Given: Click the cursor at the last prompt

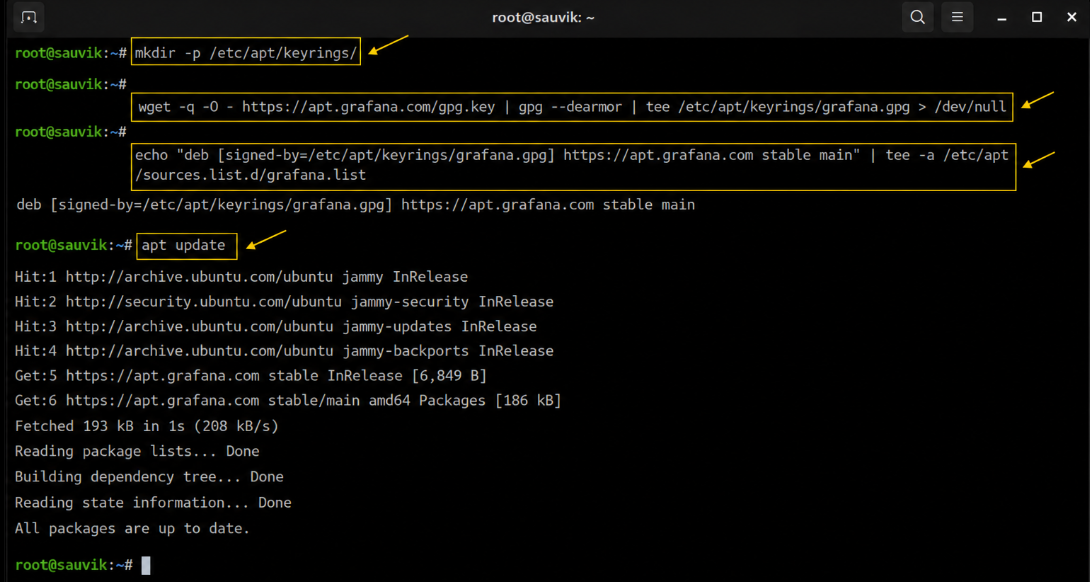Looking at the screenshot, I should (145, 565).
